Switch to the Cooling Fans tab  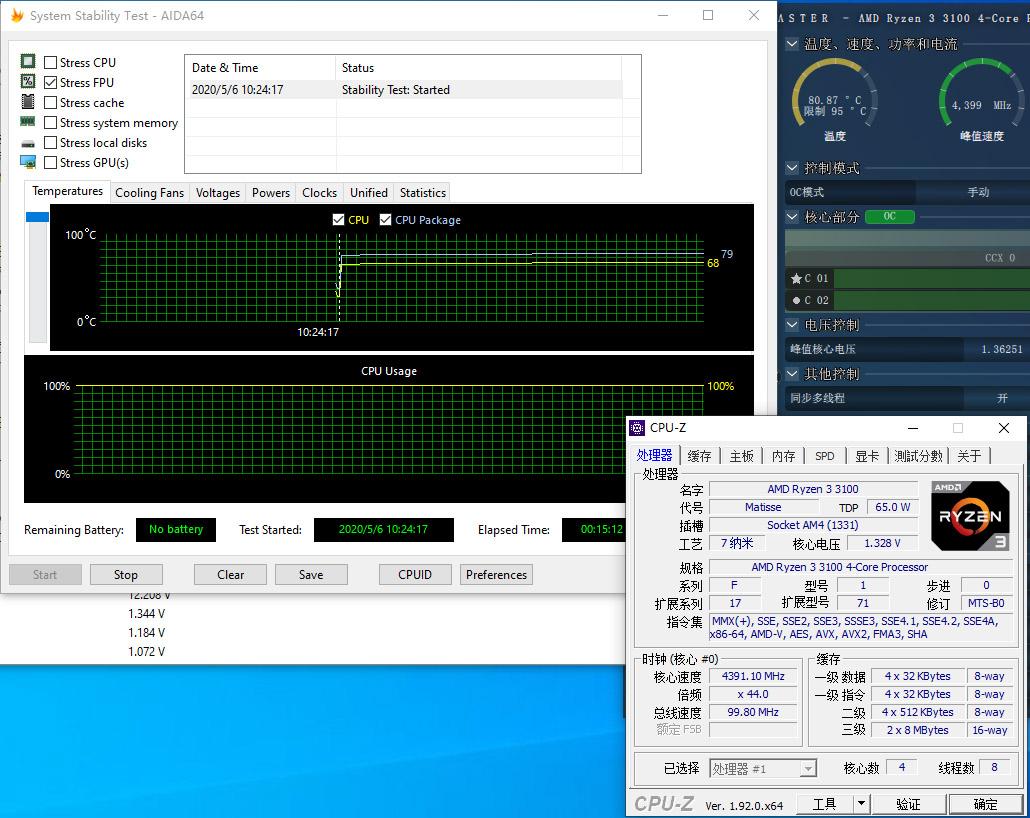click(x=149, y=193)
